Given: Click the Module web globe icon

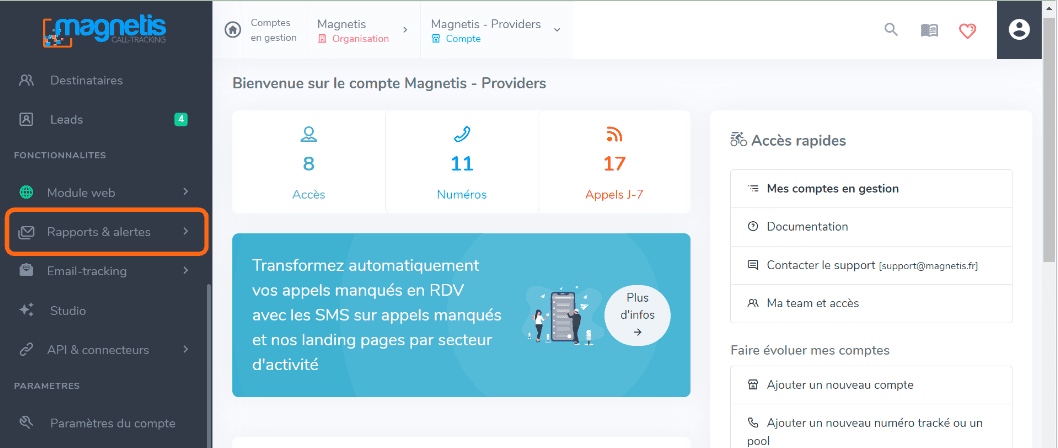Looking at the screenshot, I should tap(26, 192).
